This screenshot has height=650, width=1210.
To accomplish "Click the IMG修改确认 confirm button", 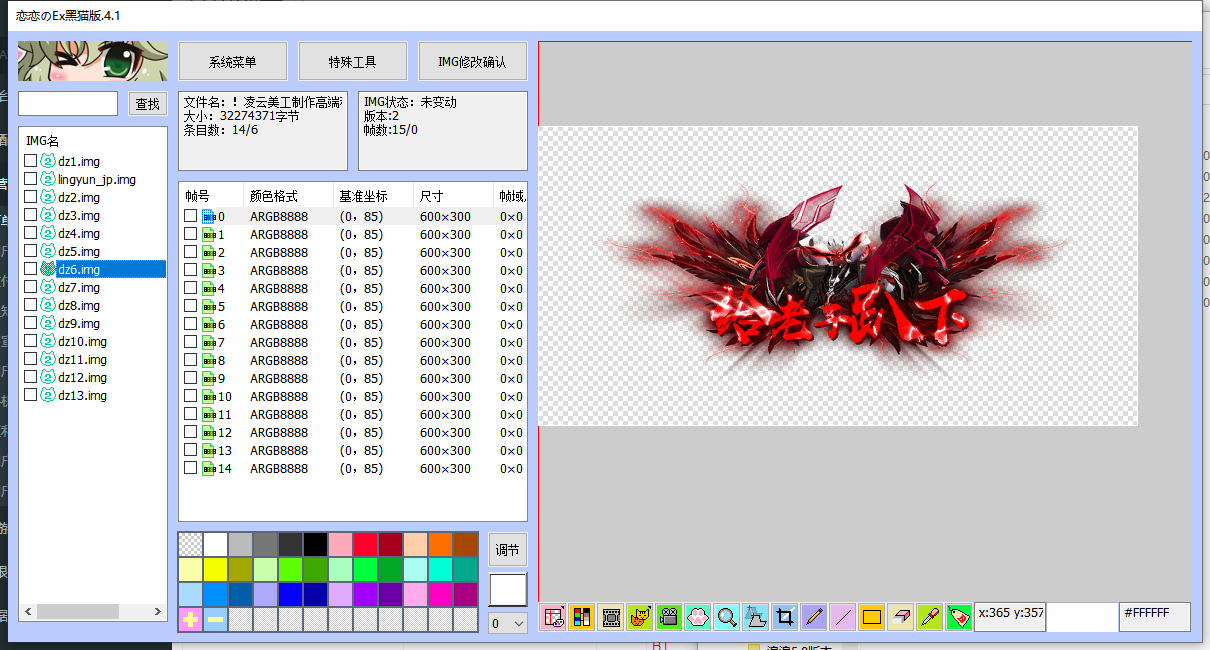I will pos(472,62).
